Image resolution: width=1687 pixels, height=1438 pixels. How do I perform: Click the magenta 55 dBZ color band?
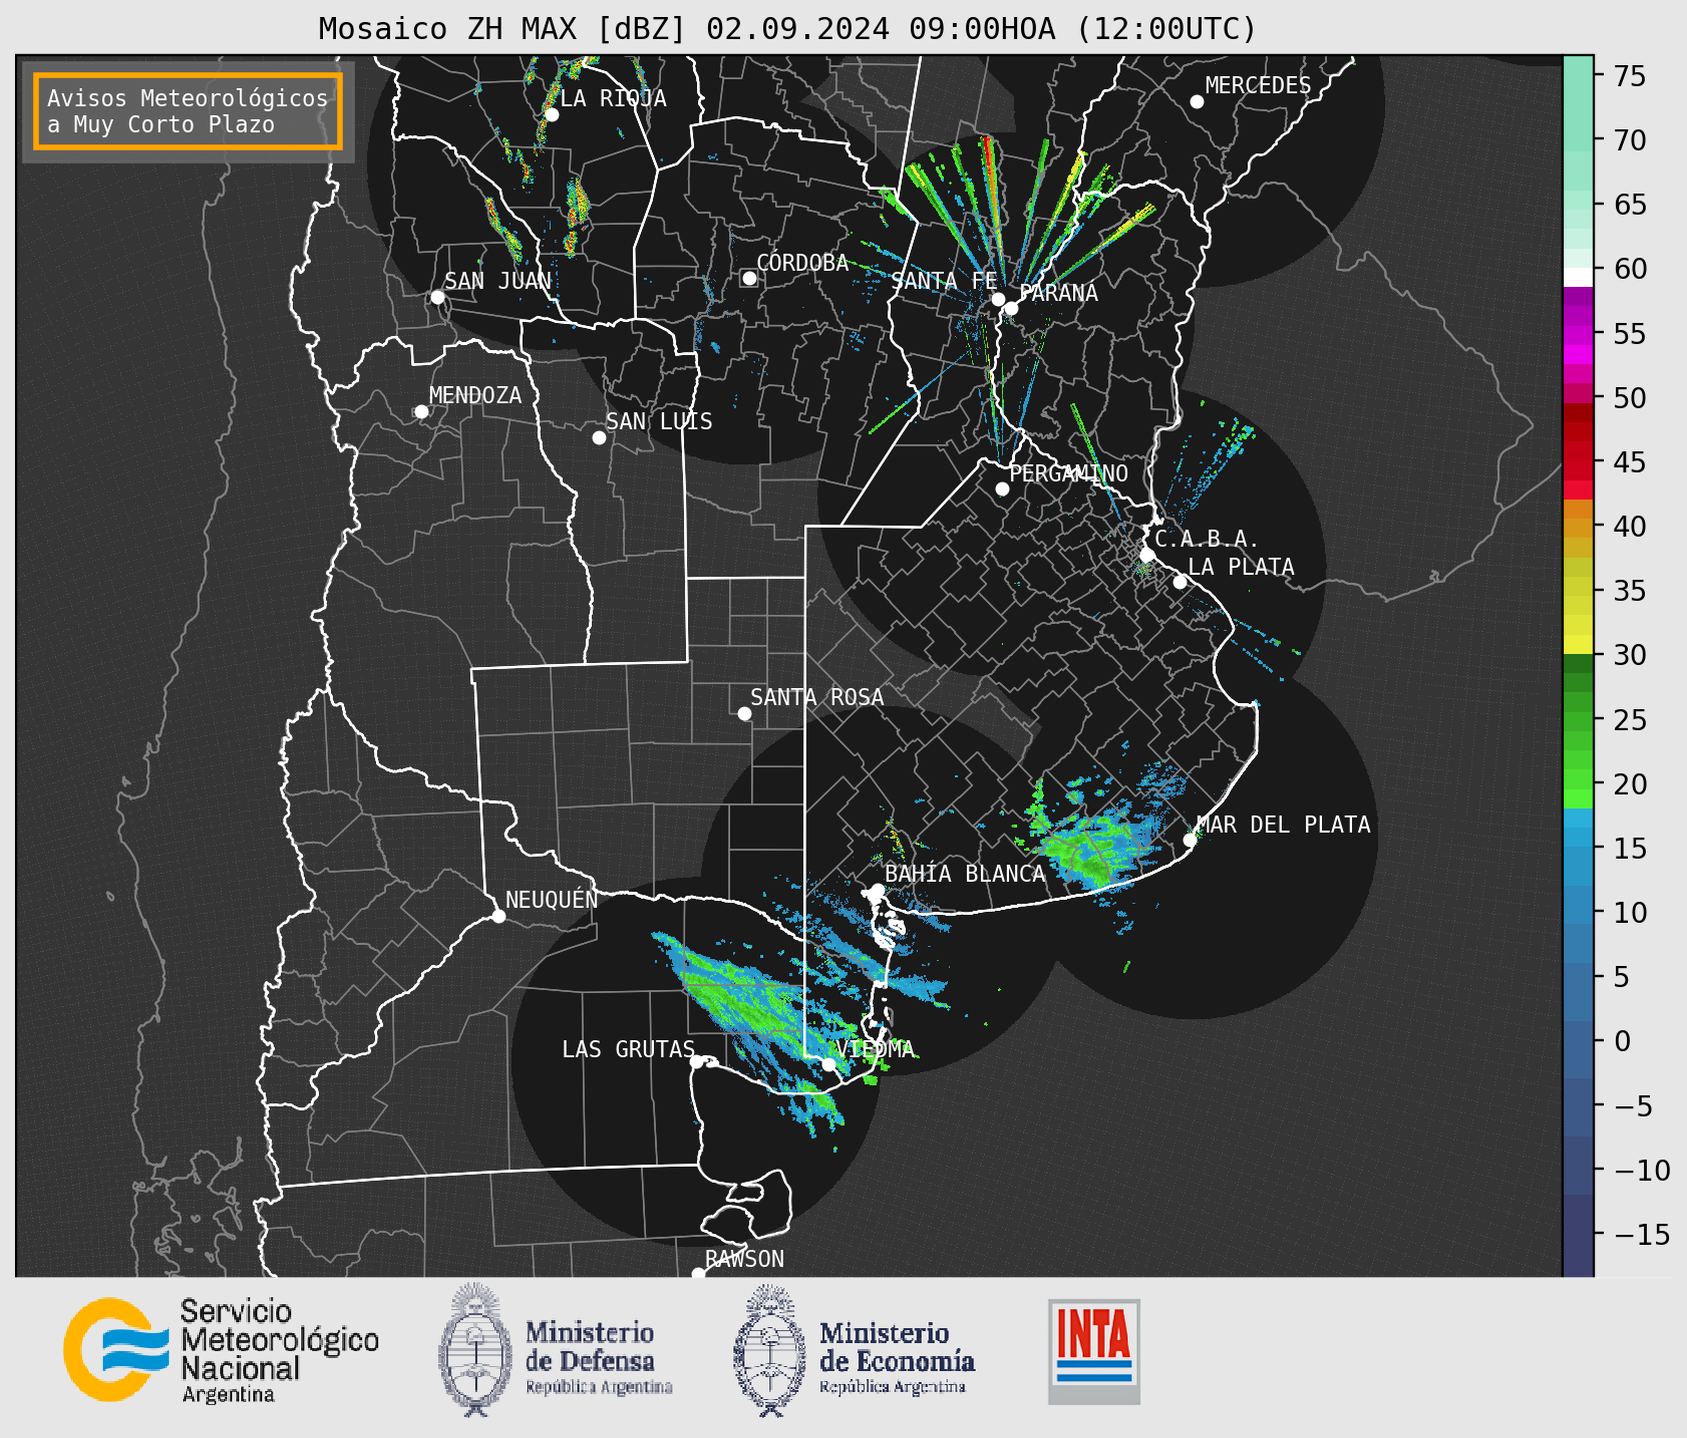pyautogui.click(x=1578, y=334)
